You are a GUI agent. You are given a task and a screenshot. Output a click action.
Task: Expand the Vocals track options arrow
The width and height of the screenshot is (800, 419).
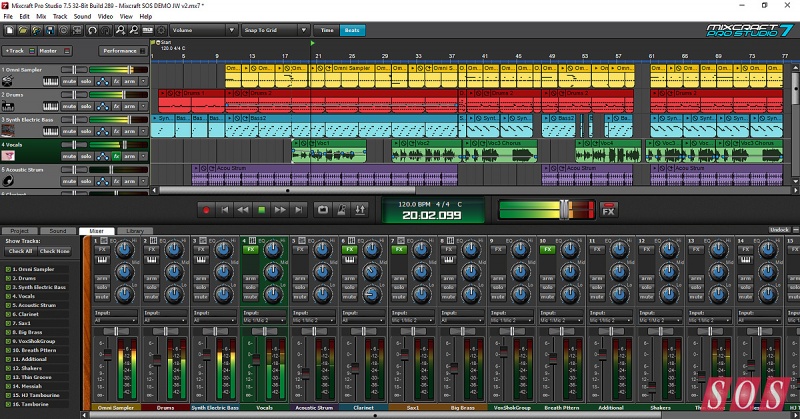(143, 156)
